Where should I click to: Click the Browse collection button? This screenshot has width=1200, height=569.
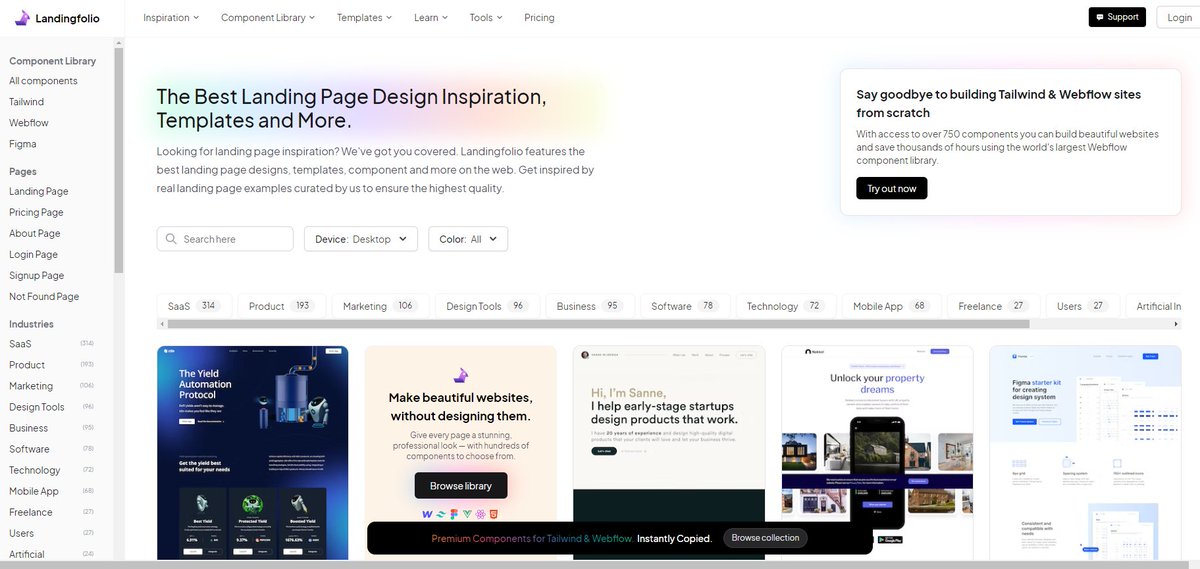tap(766, 538)
